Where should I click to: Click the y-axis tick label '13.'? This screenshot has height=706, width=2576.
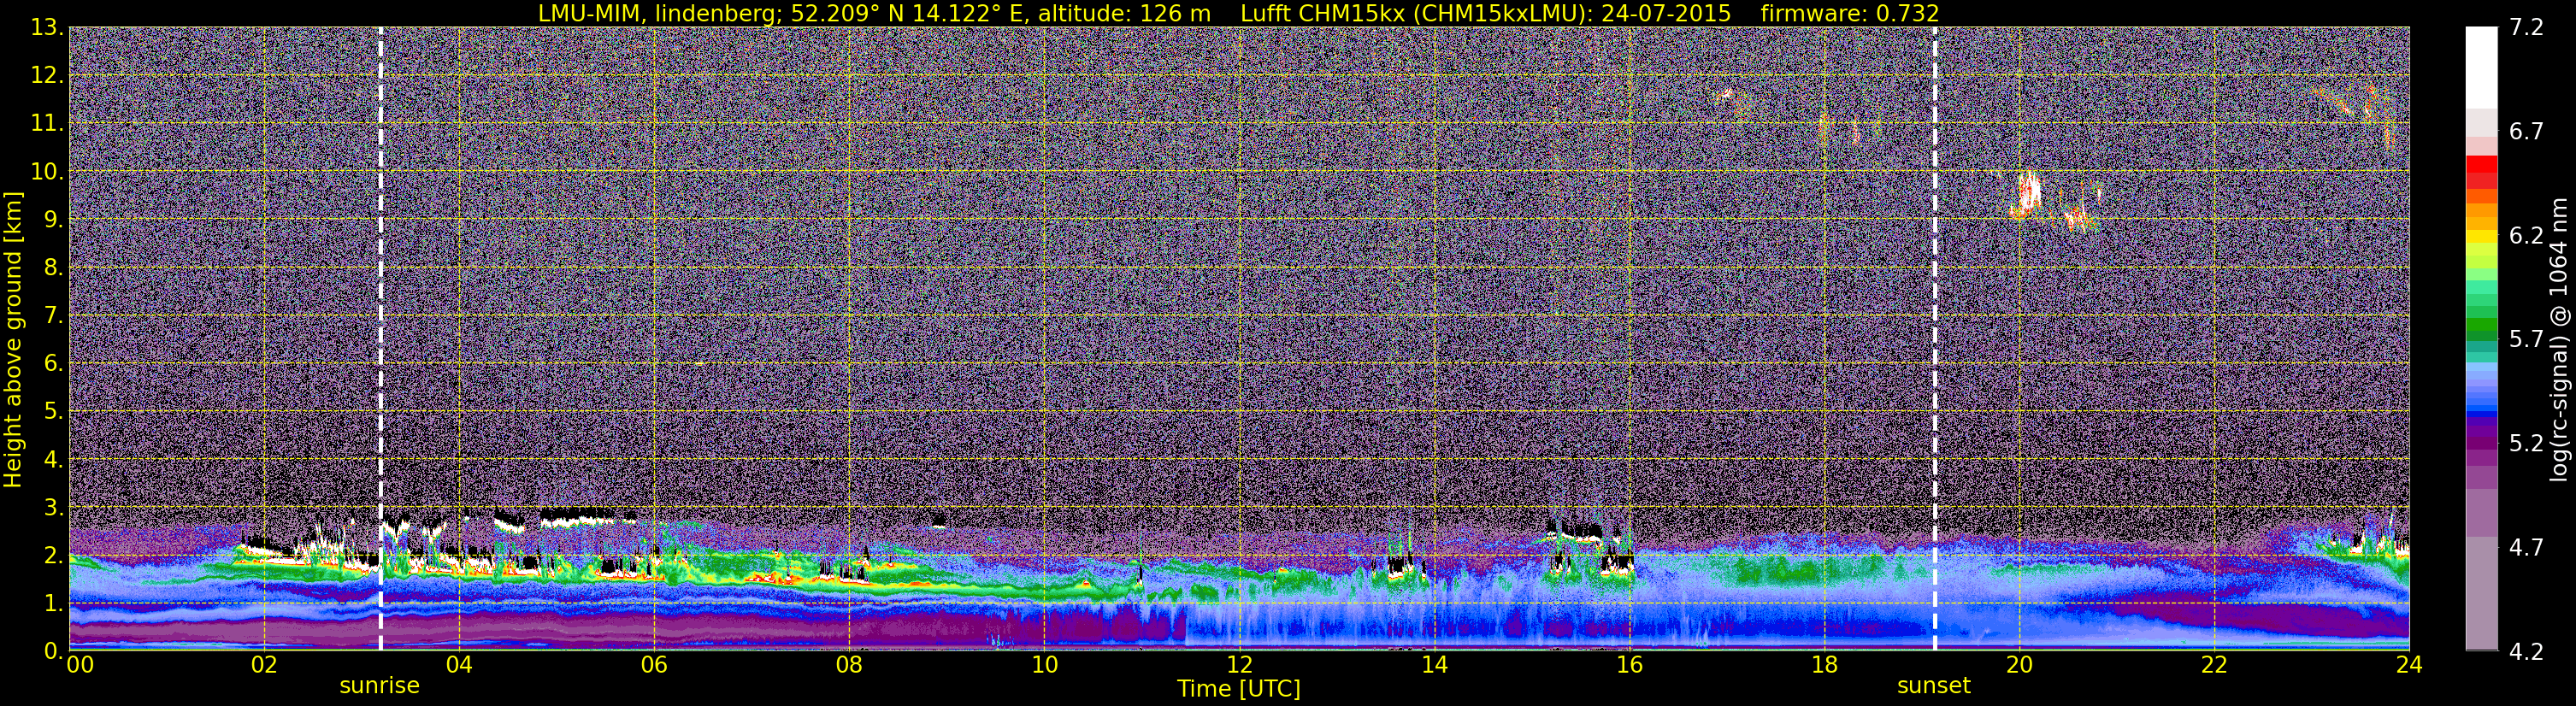click(x=47, y=28)
